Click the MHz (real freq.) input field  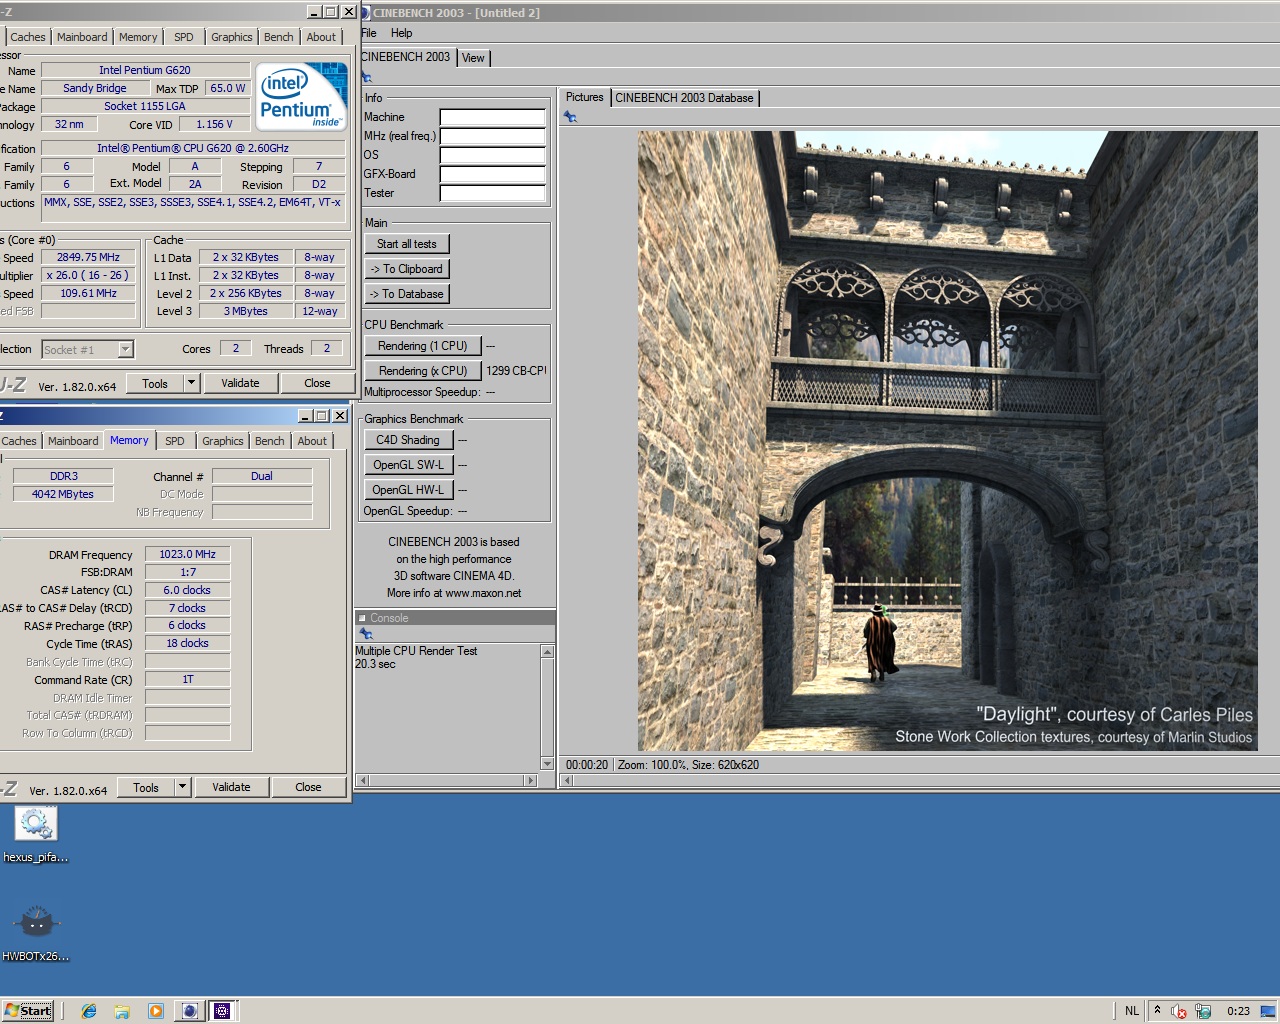[x=493, y=136]
